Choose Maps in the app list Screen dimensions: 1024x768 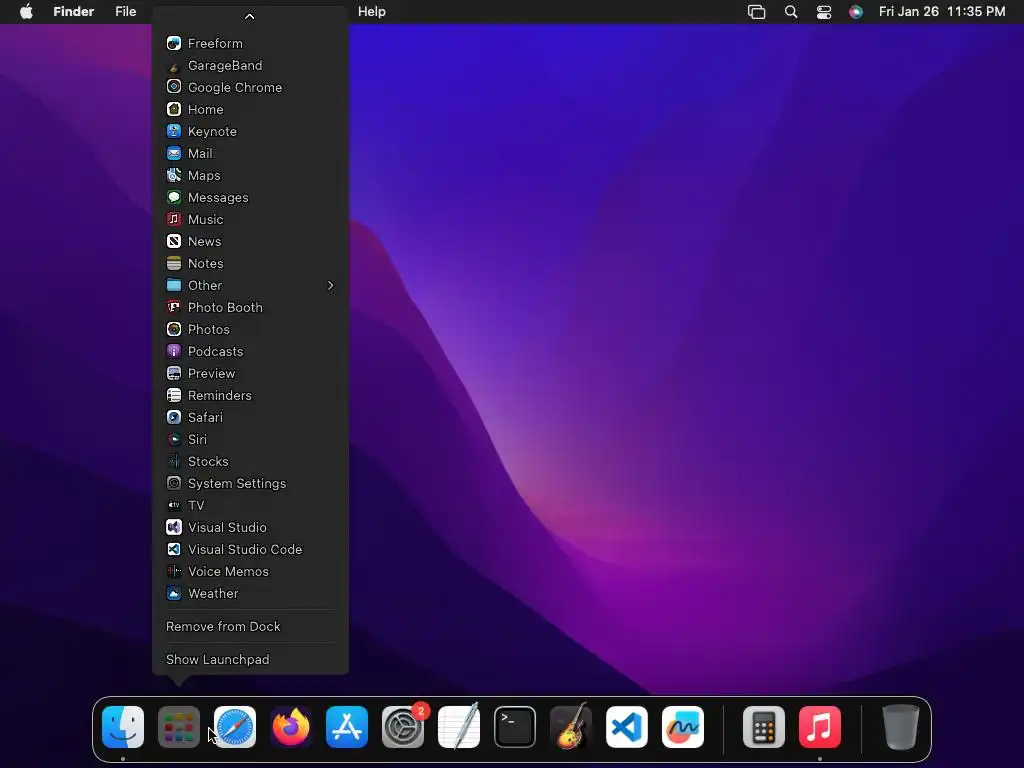[250, 175]
